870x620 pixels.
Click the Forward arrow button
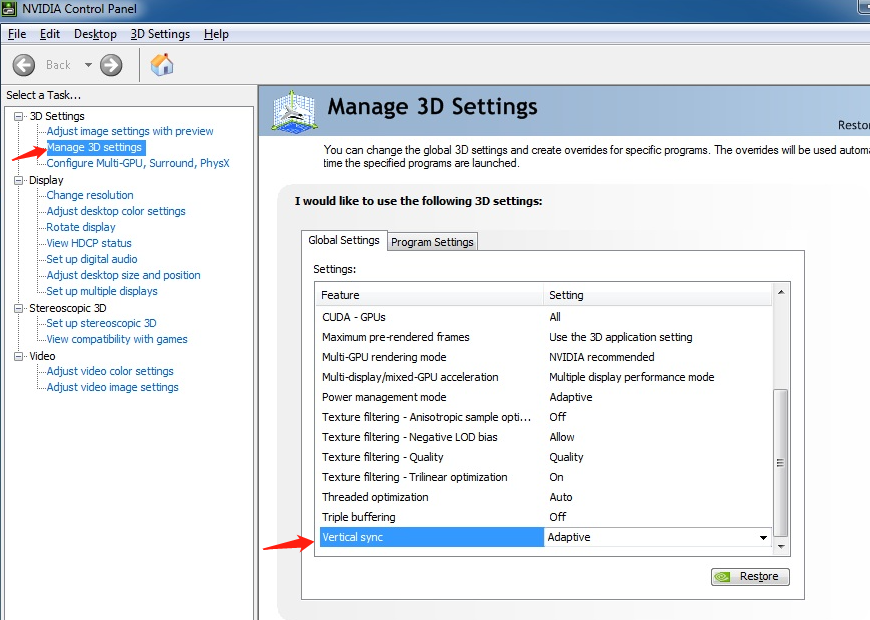111,65
